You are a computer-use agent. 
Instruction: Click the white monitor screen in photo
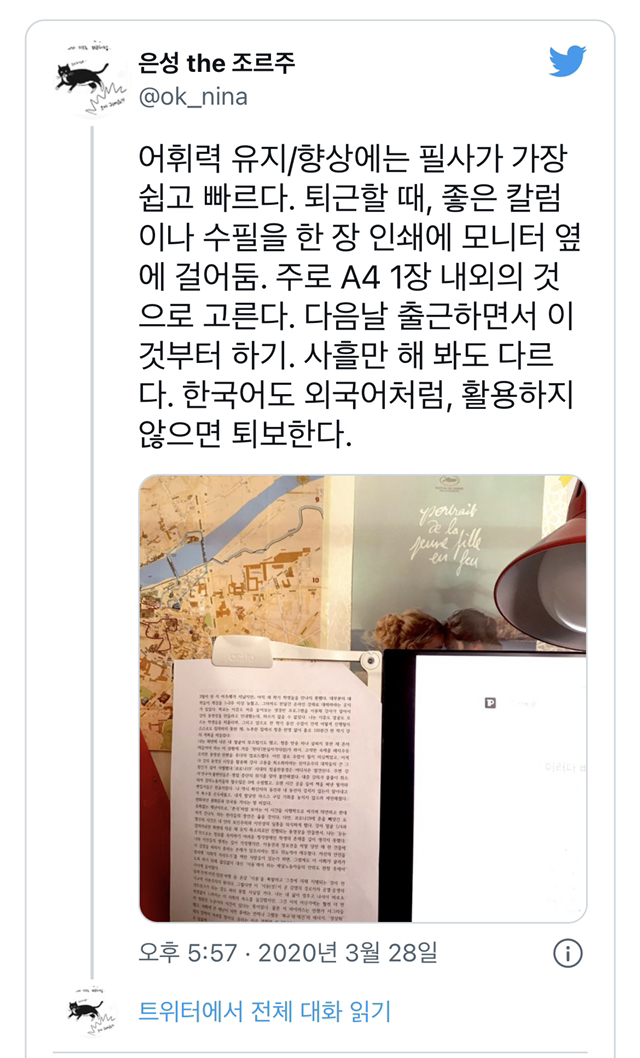499,788
